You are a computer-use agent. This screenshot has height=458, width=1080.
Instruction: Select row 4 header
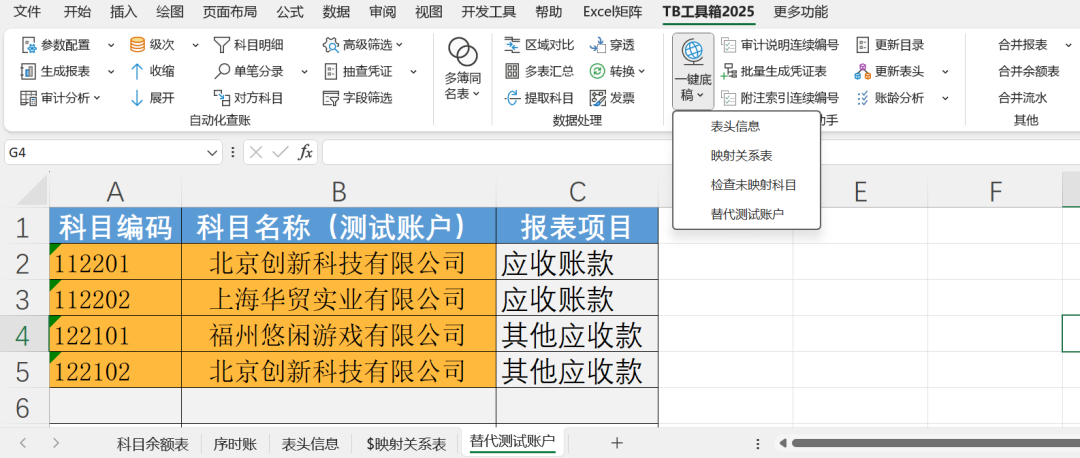tap(24, 334)
